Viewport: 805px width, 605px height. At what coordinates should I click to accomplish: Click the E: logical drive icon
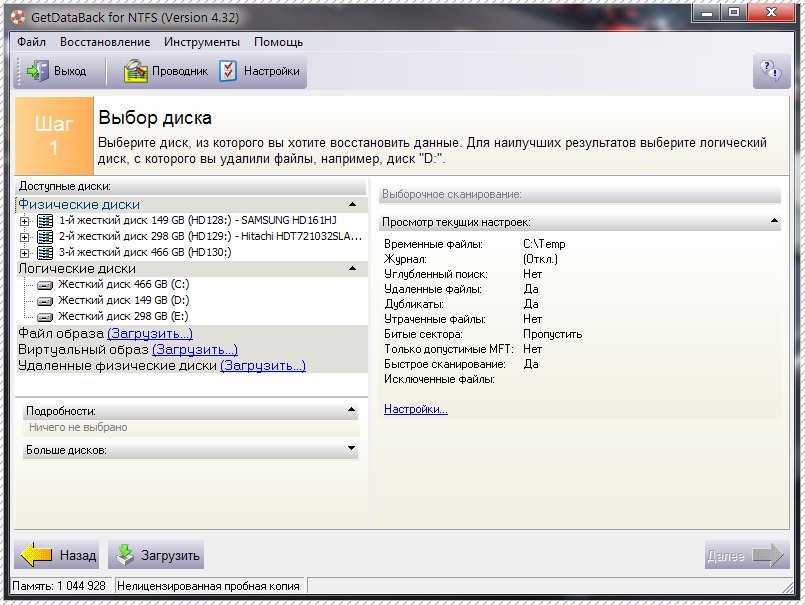tap(45, 317)
